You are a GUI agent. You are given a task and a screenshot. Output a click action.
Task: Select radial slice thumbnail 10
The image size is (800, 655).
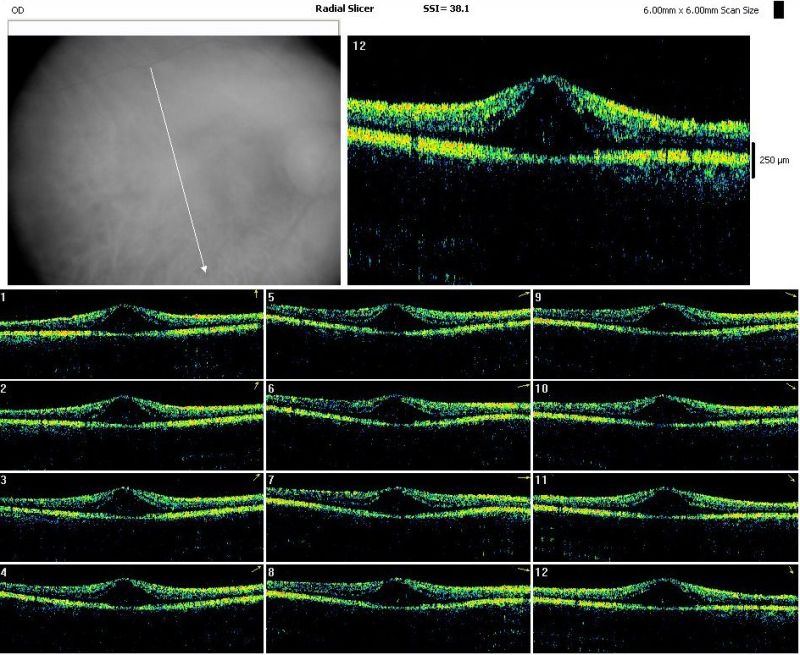coord(666,424)
